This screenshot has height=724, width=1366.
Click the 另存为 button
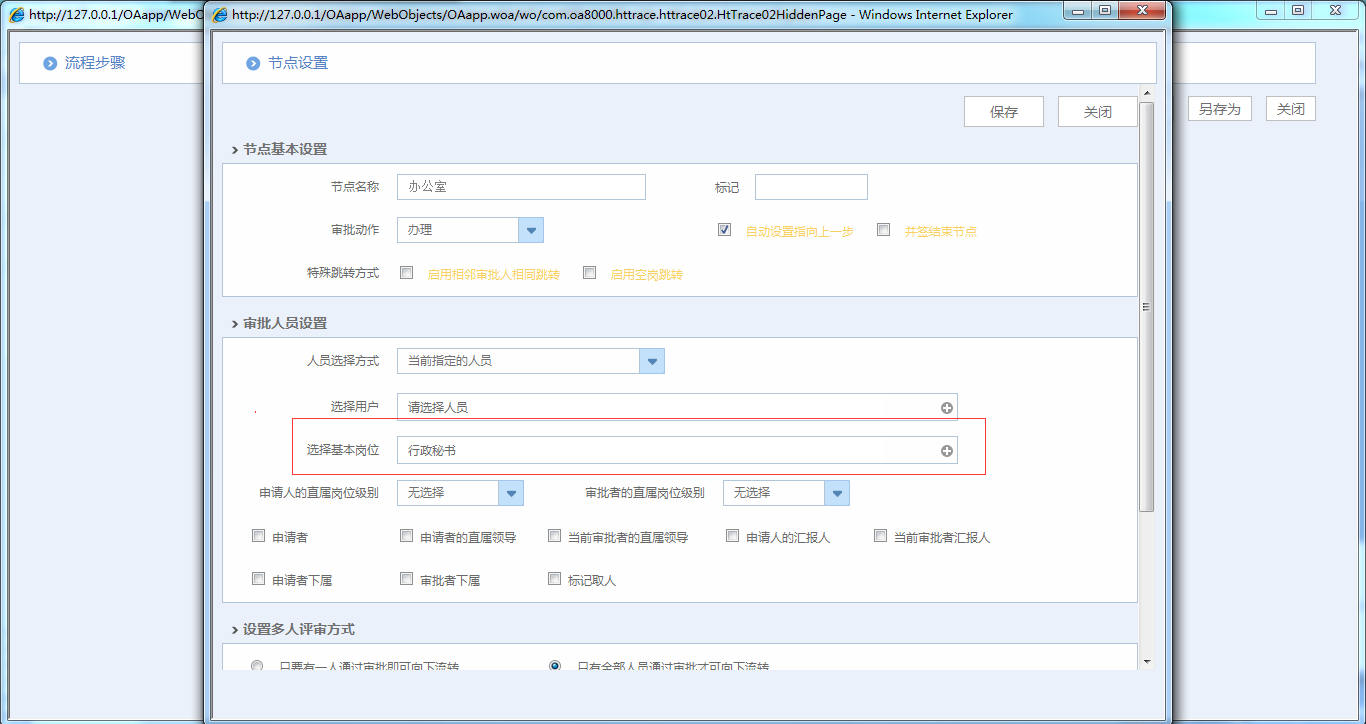[1219, 108]
